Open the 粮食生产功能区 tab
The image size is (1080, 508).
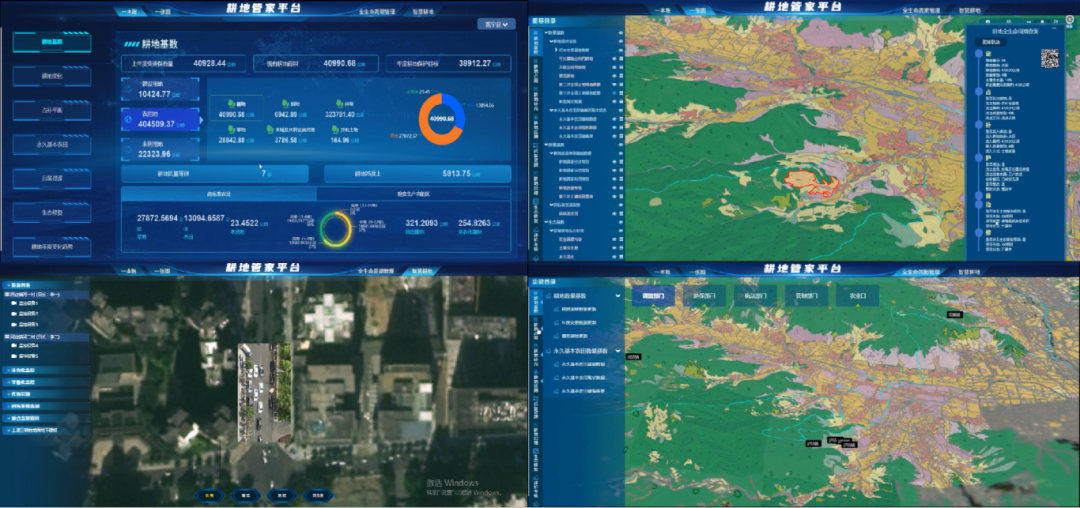(x=413, y=194)
